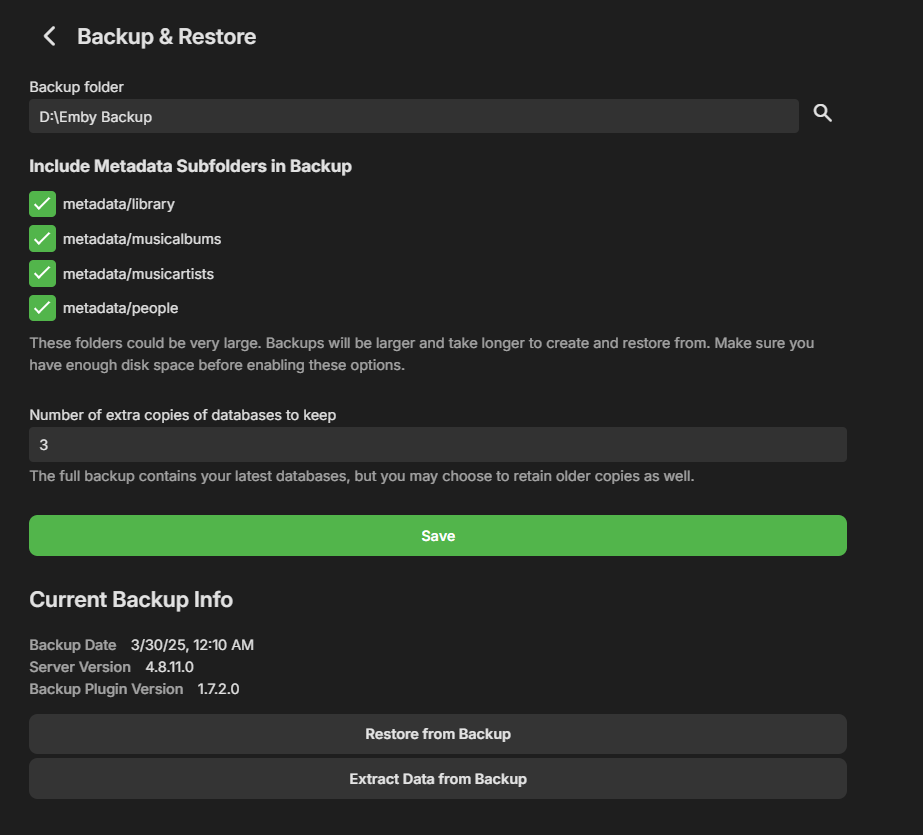Click the Backup & Restore page title
The image size is (923, 835).
click(166, 37)
